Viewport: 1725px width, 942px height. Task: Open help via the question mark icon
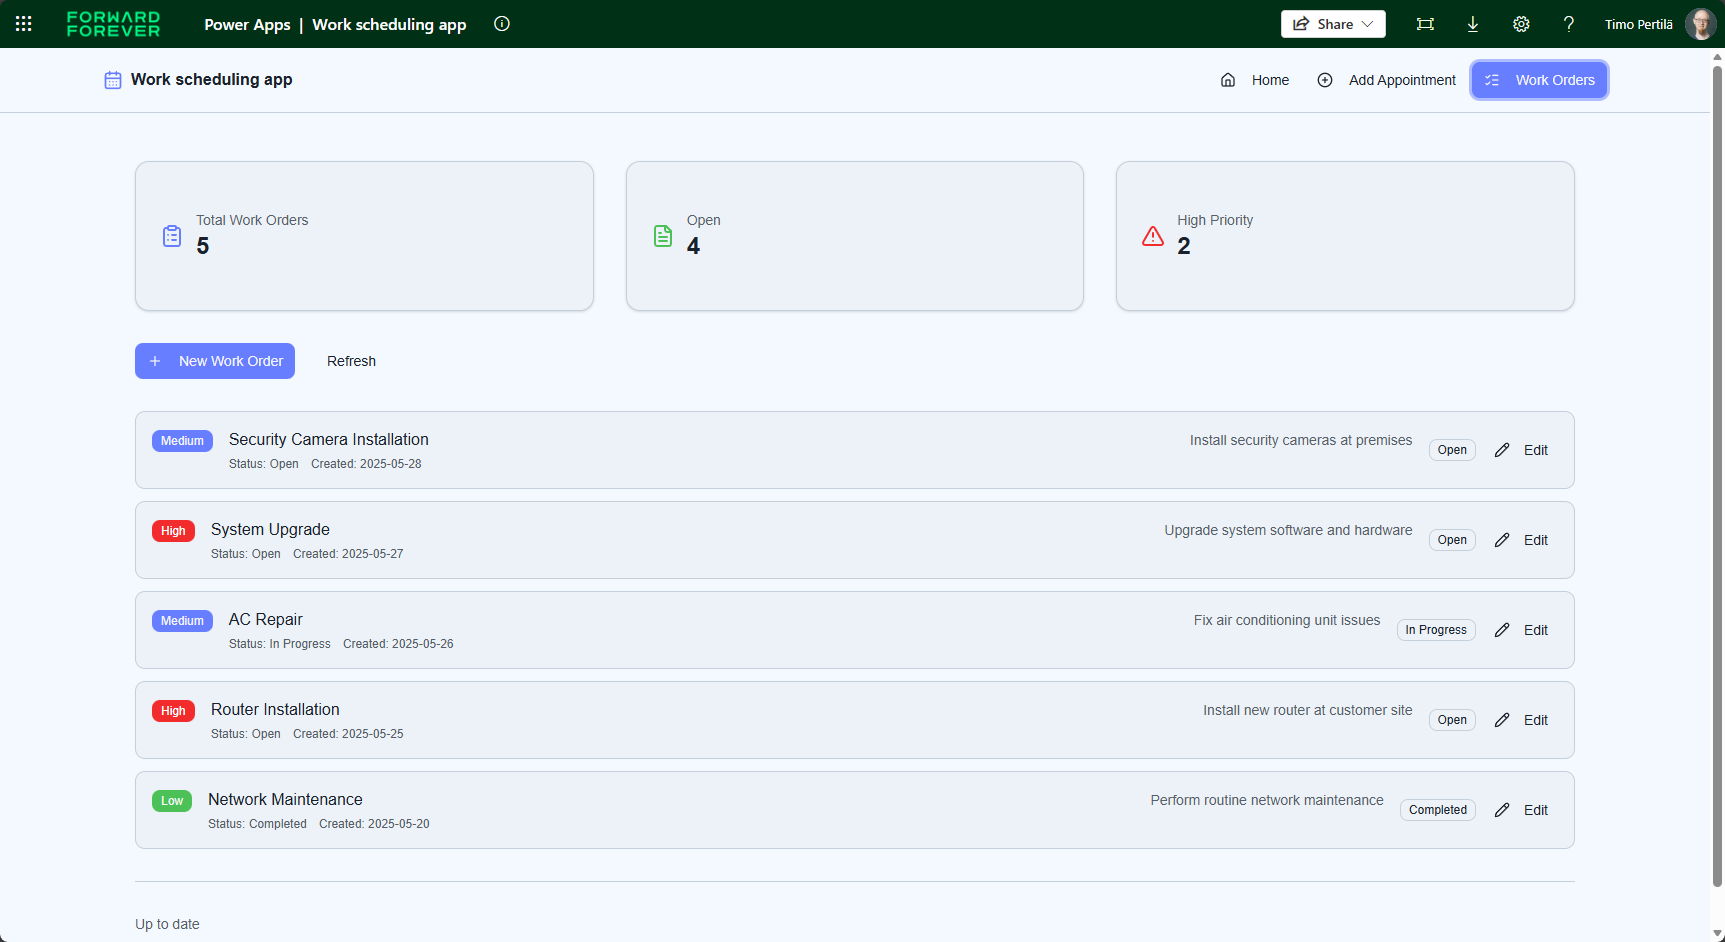click(1569, 24)
